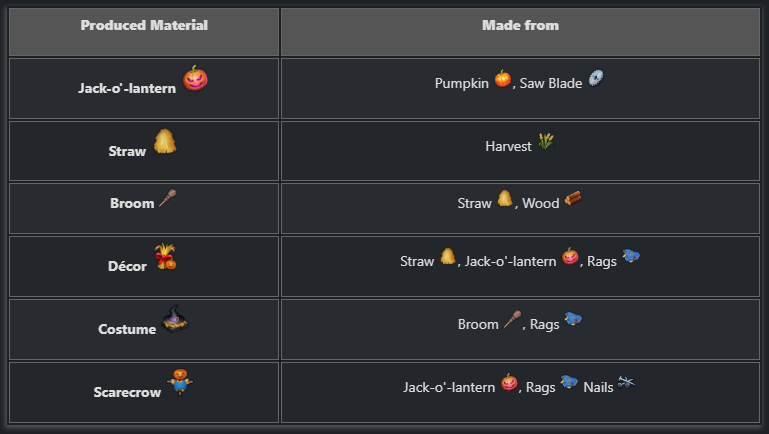Click the Harvest text label
This screenshot has height=434, width=769.
click(508, 146)
